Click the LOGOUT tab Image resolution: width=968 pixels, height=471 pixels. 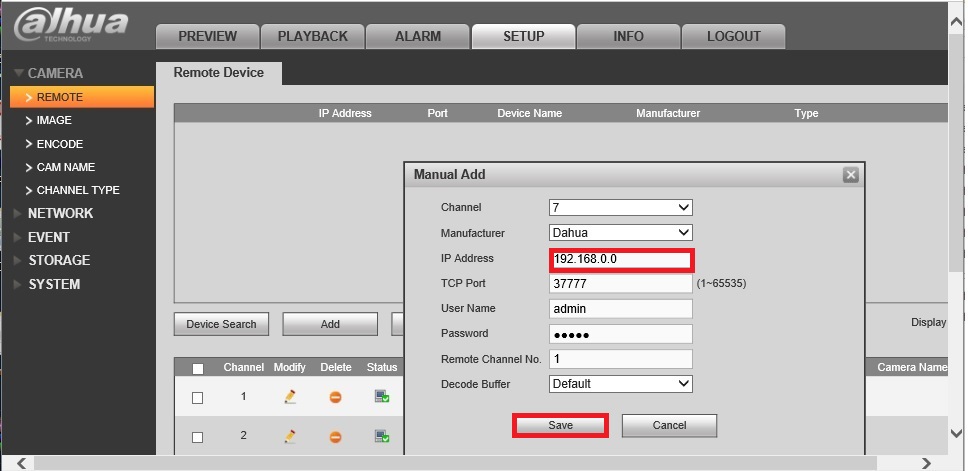click(733, 36)
